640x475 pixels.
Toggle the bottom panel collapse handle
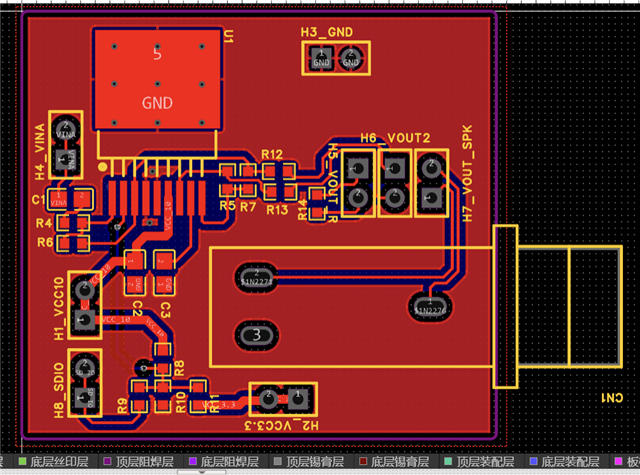[202, 472]
